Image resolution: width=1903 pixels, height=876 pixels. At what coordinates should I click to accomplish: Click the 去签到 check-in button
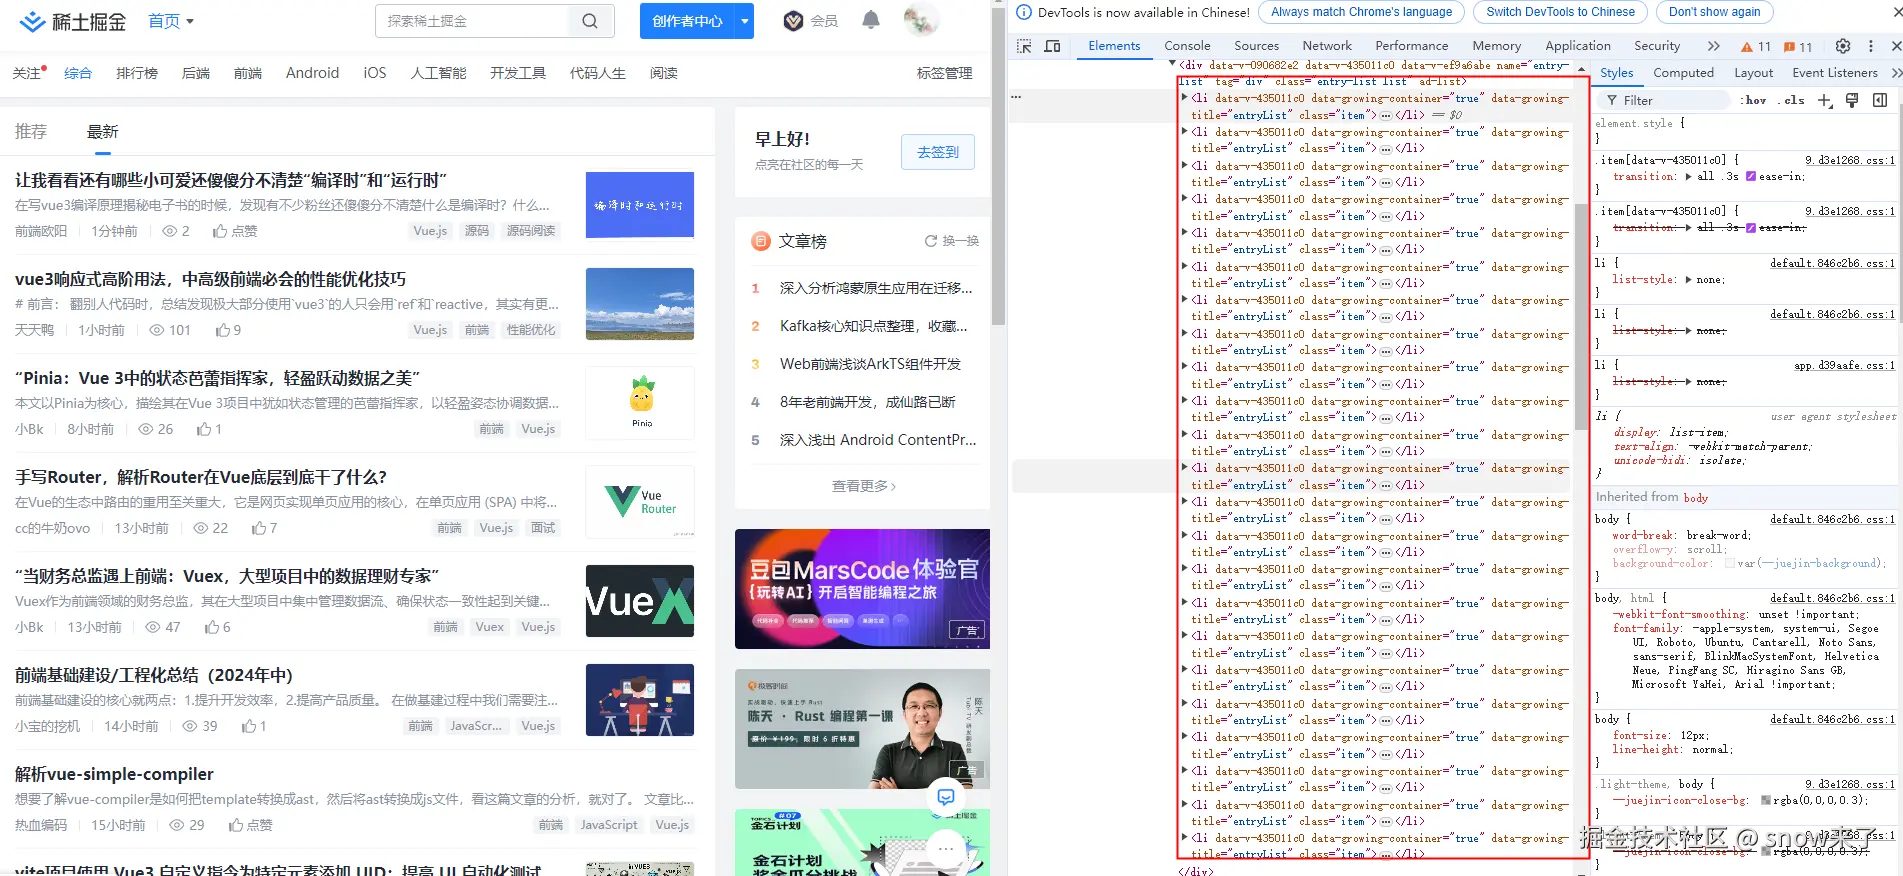coord(938,152)
